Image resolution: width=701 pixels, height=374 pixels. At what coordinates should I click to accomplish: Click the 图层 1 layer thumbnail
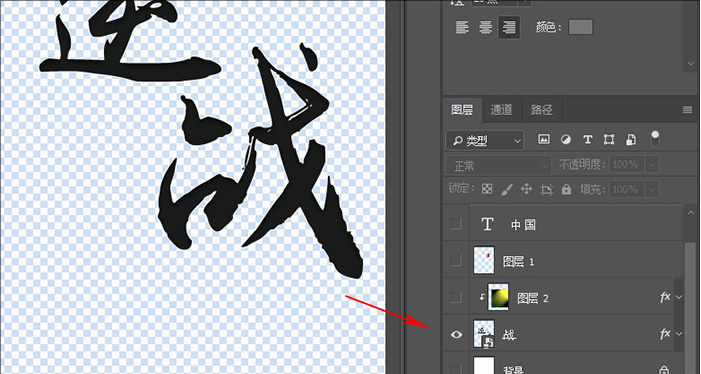click(484, 260)
